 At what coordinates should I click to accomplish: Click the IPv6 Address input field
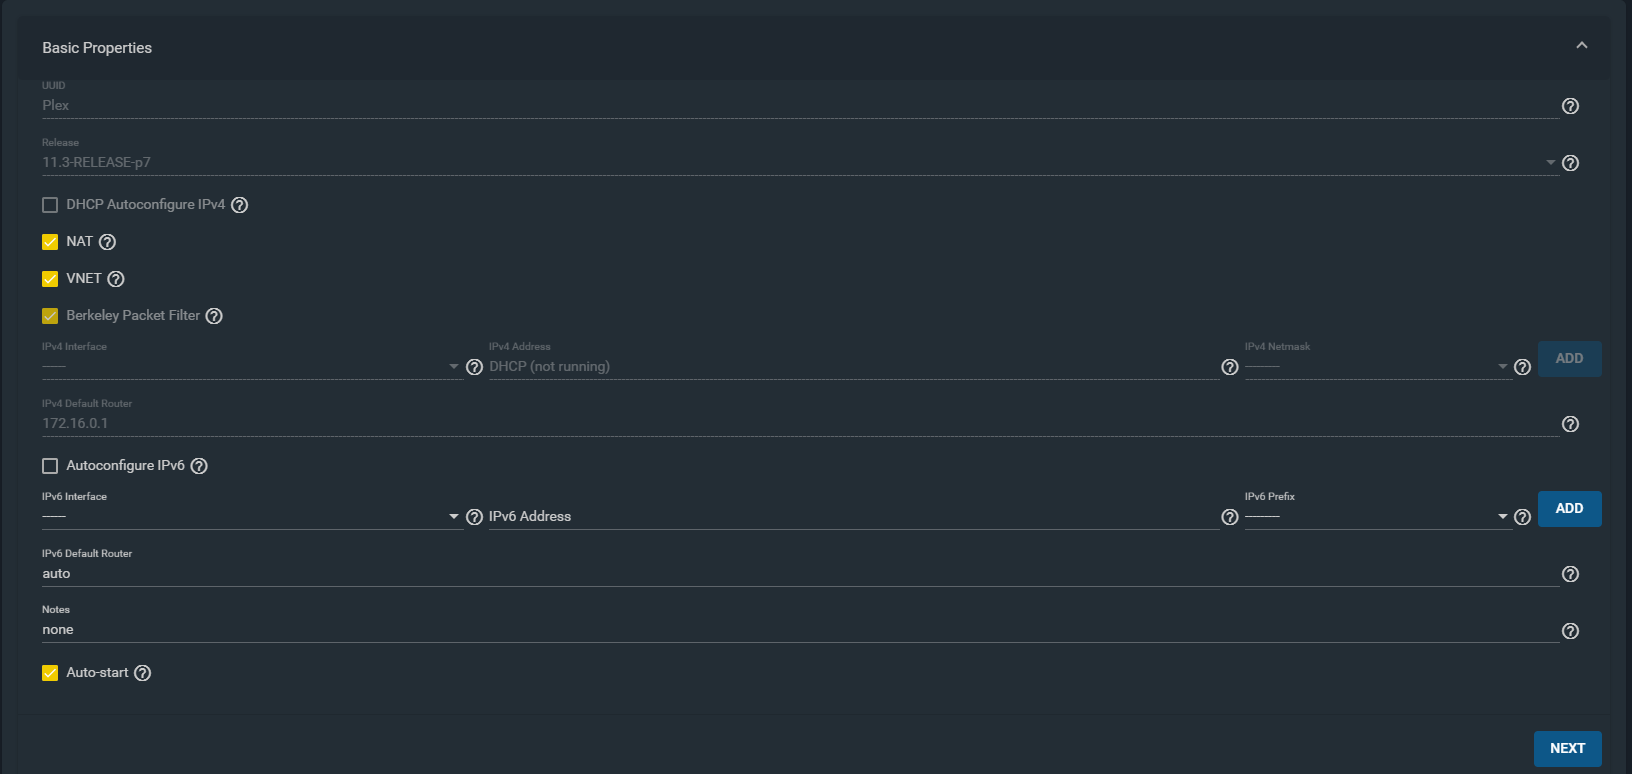(850, 517)
